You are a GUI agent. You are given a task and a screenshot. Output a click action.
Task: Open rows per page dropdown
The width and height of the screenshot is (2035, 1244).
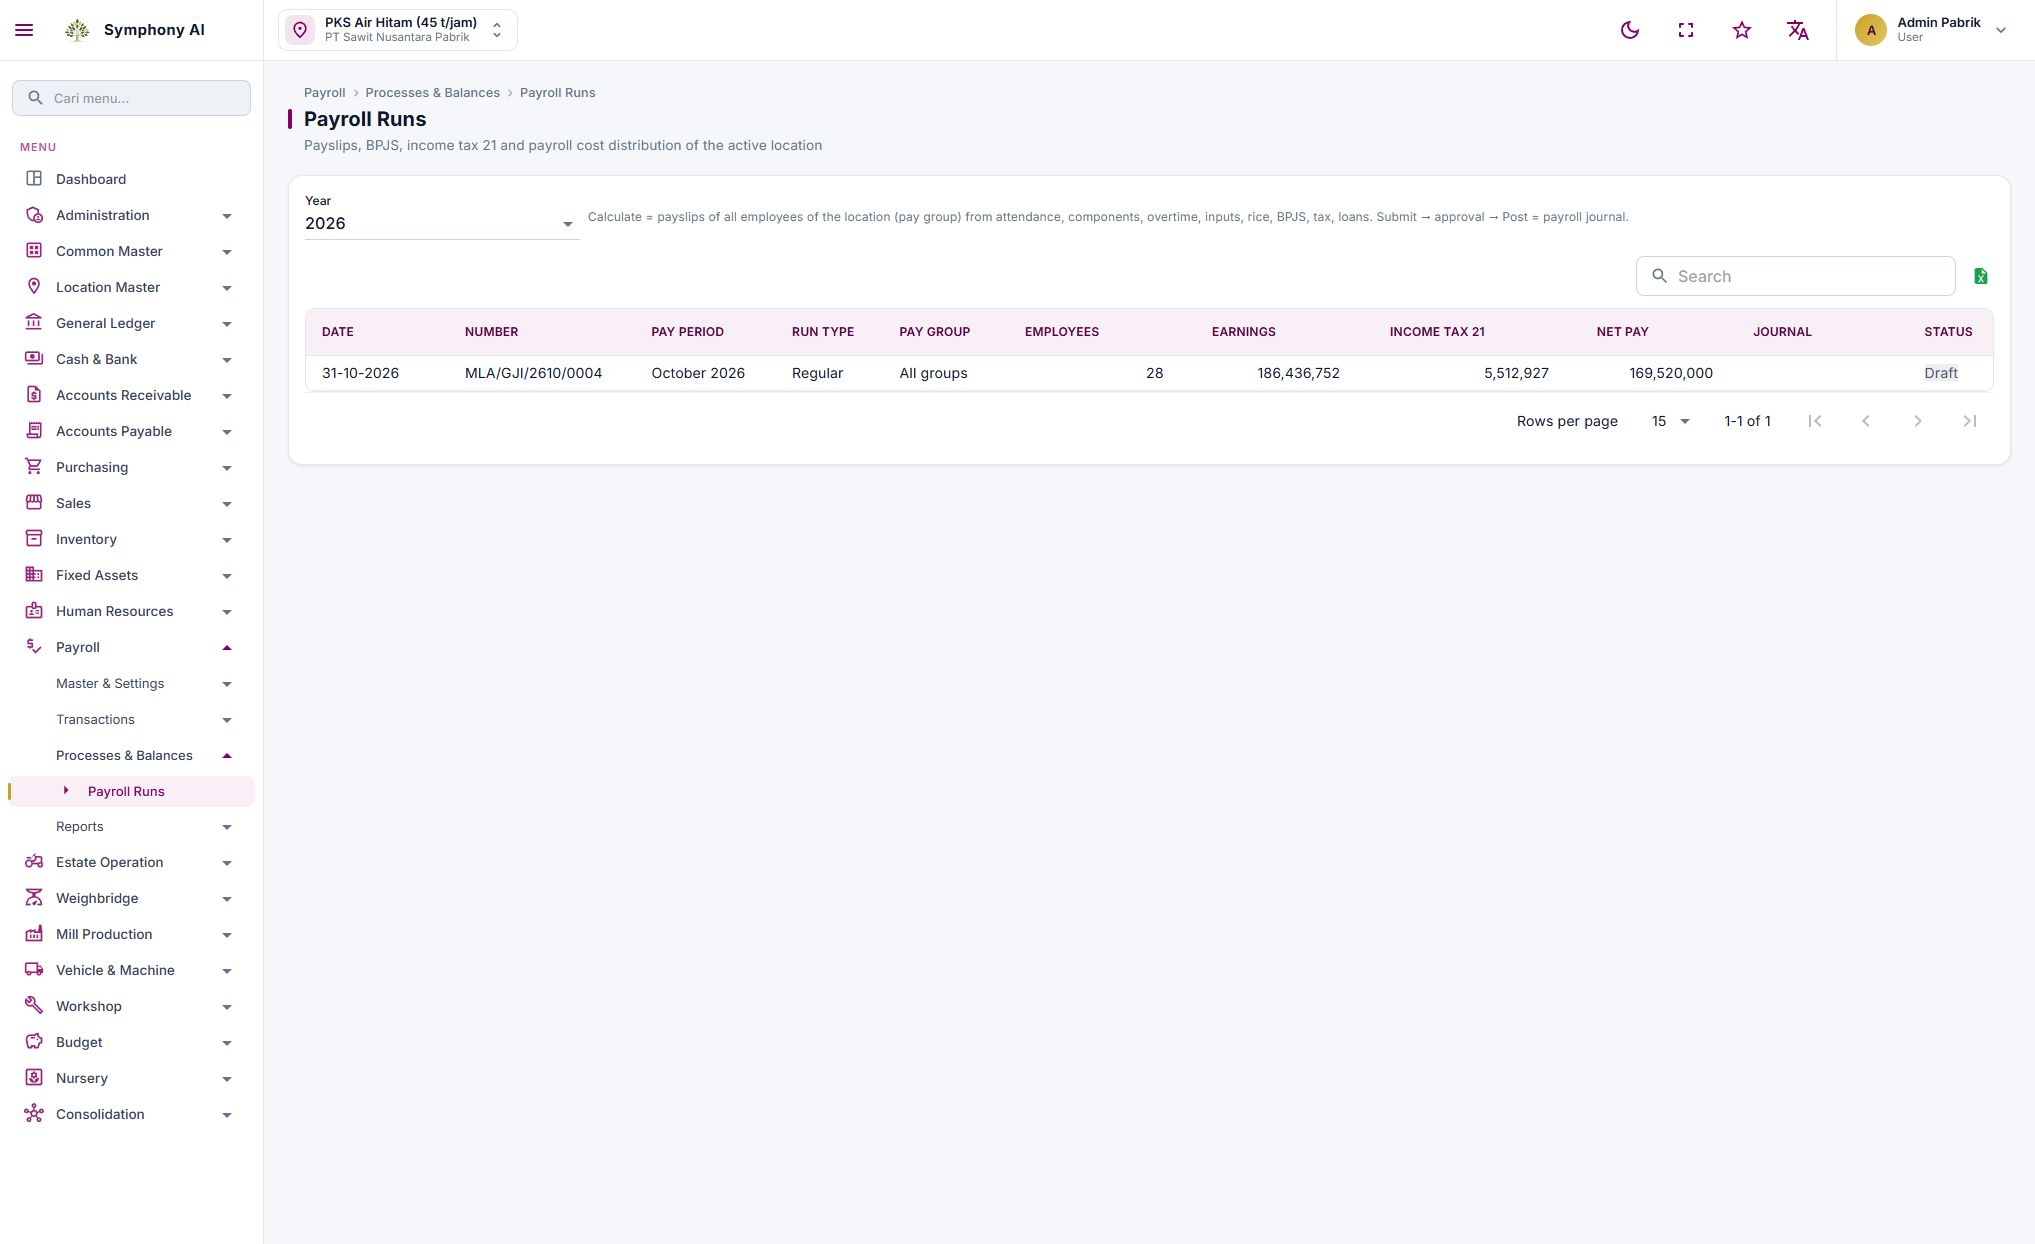pyautogui.click(x=1670, y=421)
